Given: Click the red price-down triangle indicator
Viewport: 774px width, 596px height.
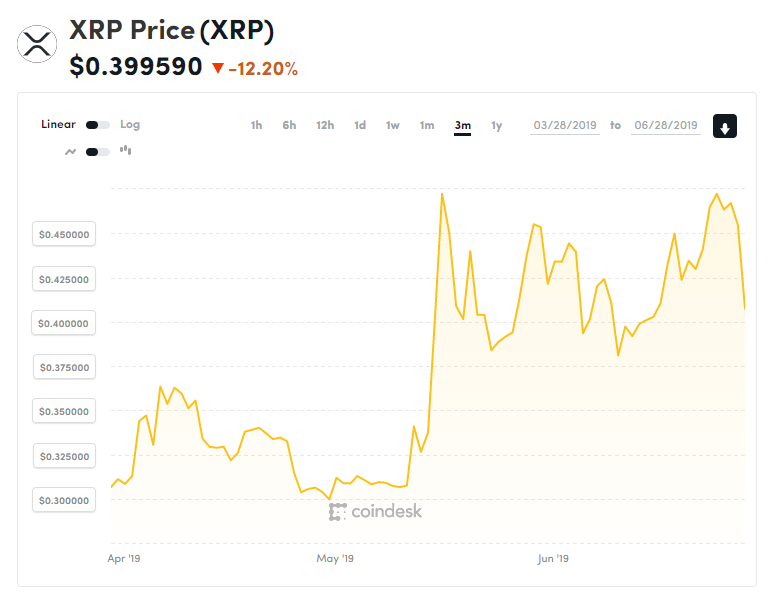Looking at the screenshot, I should (x=218, y=69).
